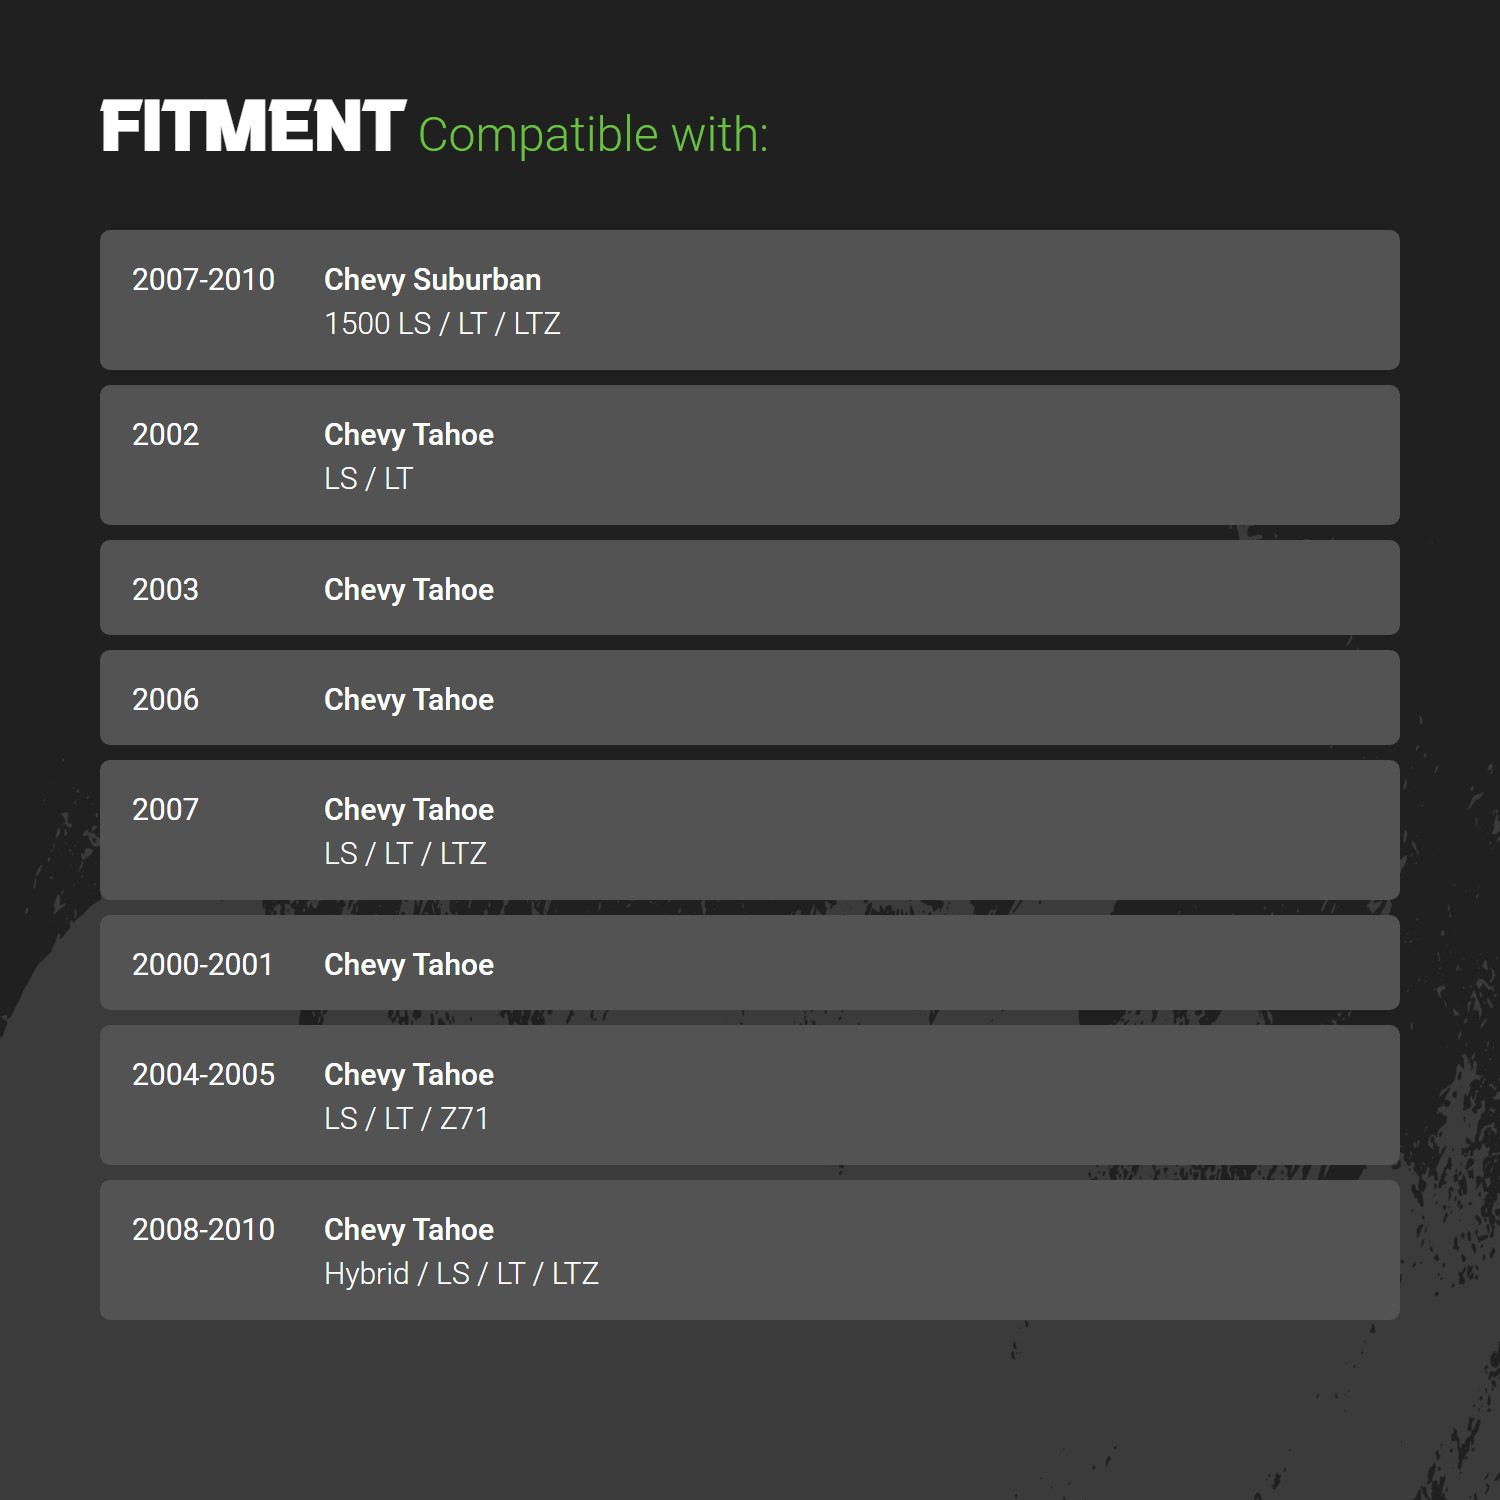Select the 2007-2010 Chevy Suburban row

pos(750,300)
